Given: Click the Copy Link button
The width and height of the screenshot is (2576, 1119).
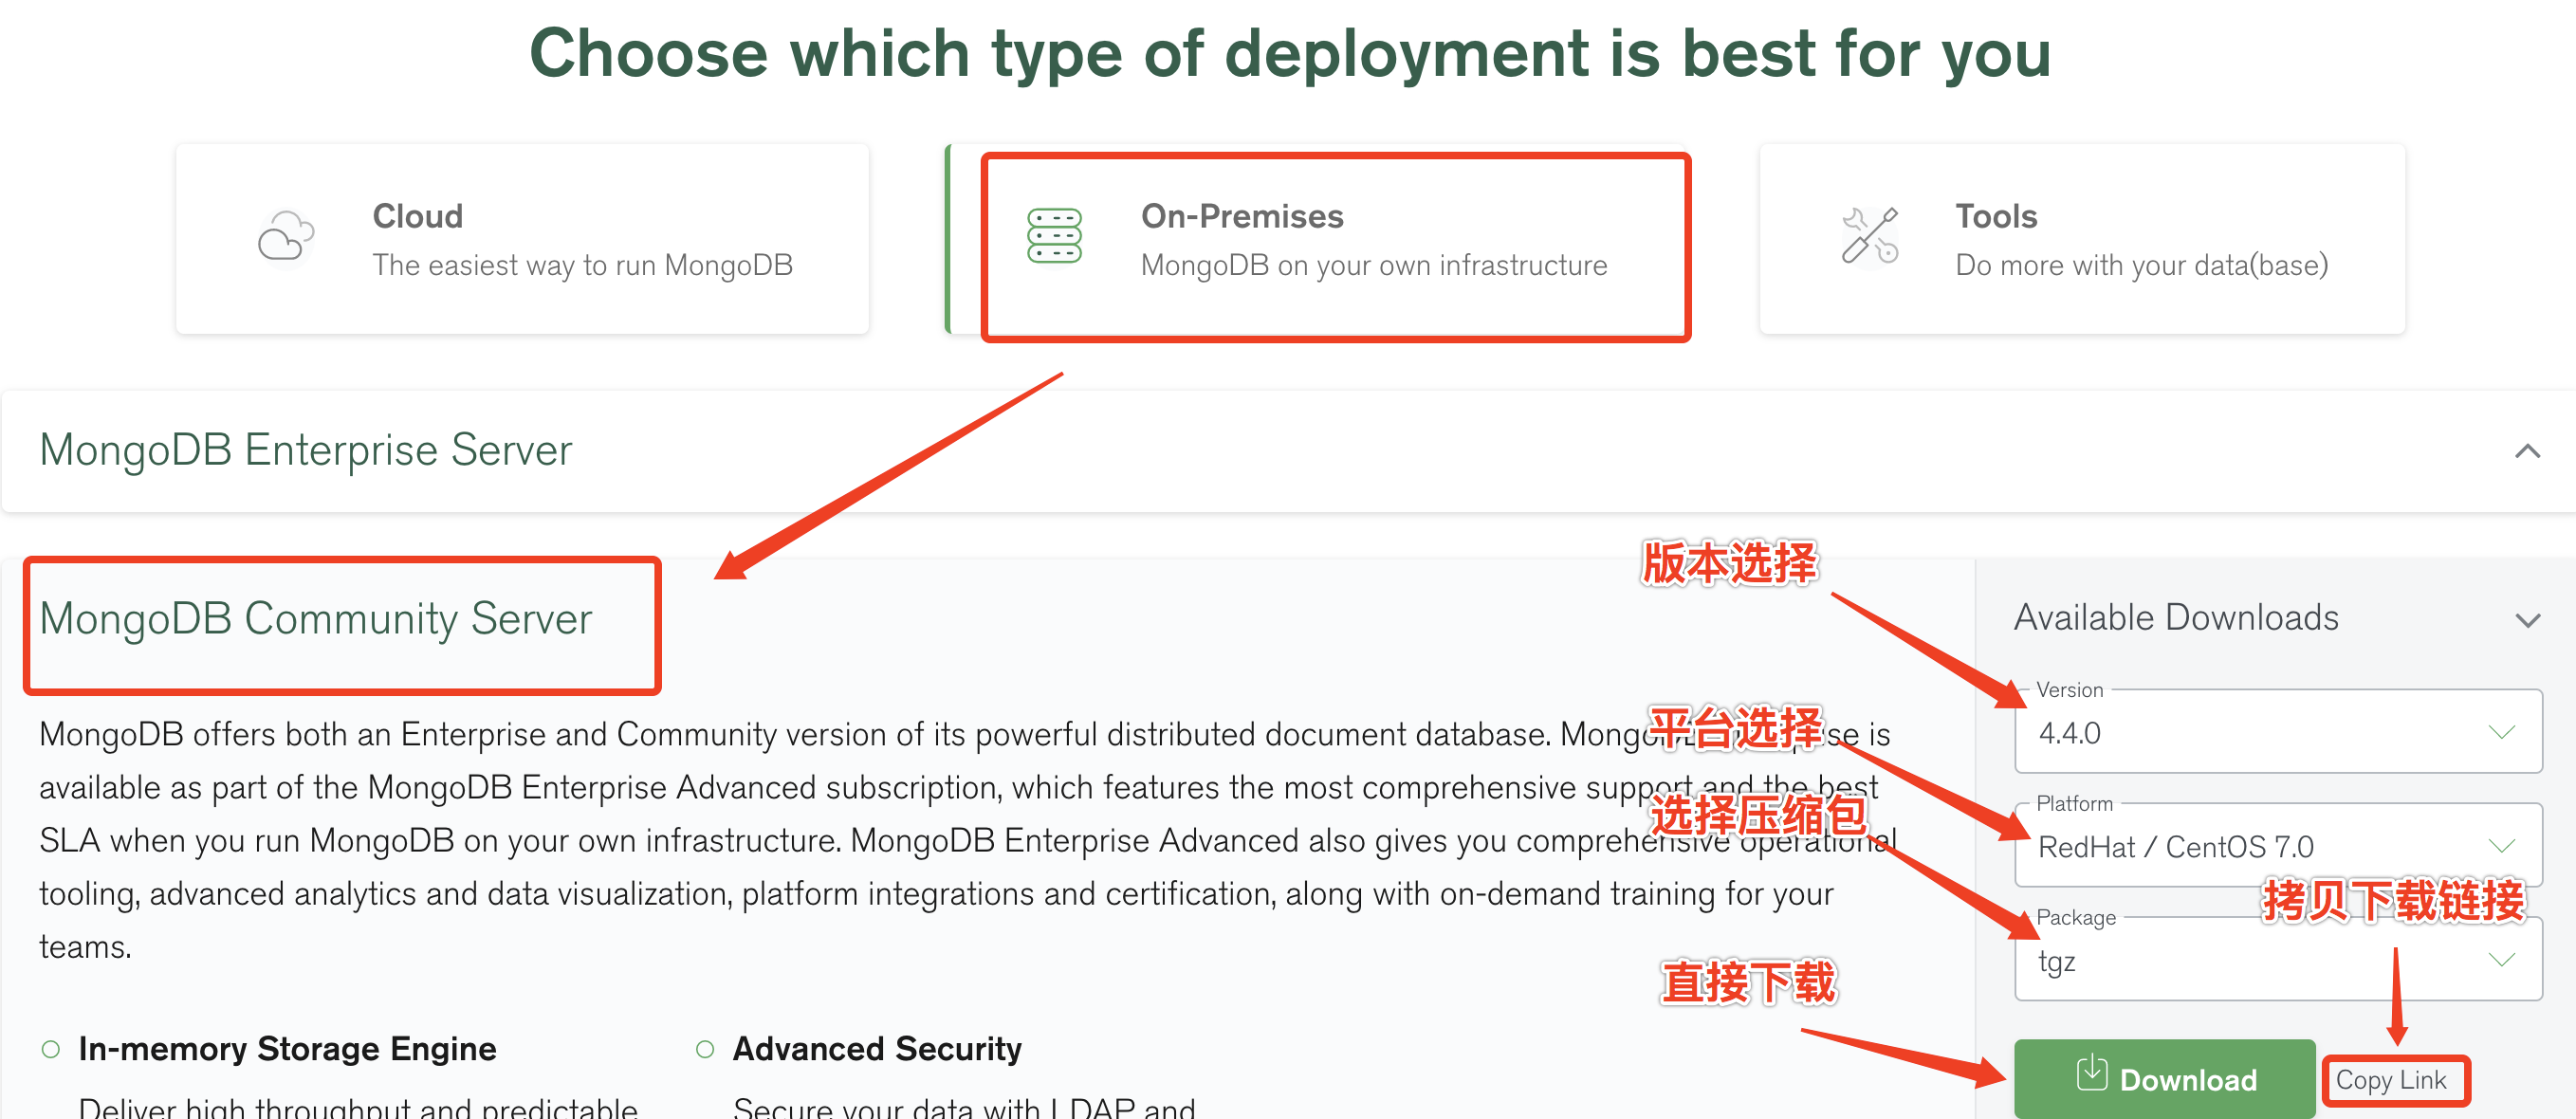Looking at the screenshot, I should tap(2395, 1079).
